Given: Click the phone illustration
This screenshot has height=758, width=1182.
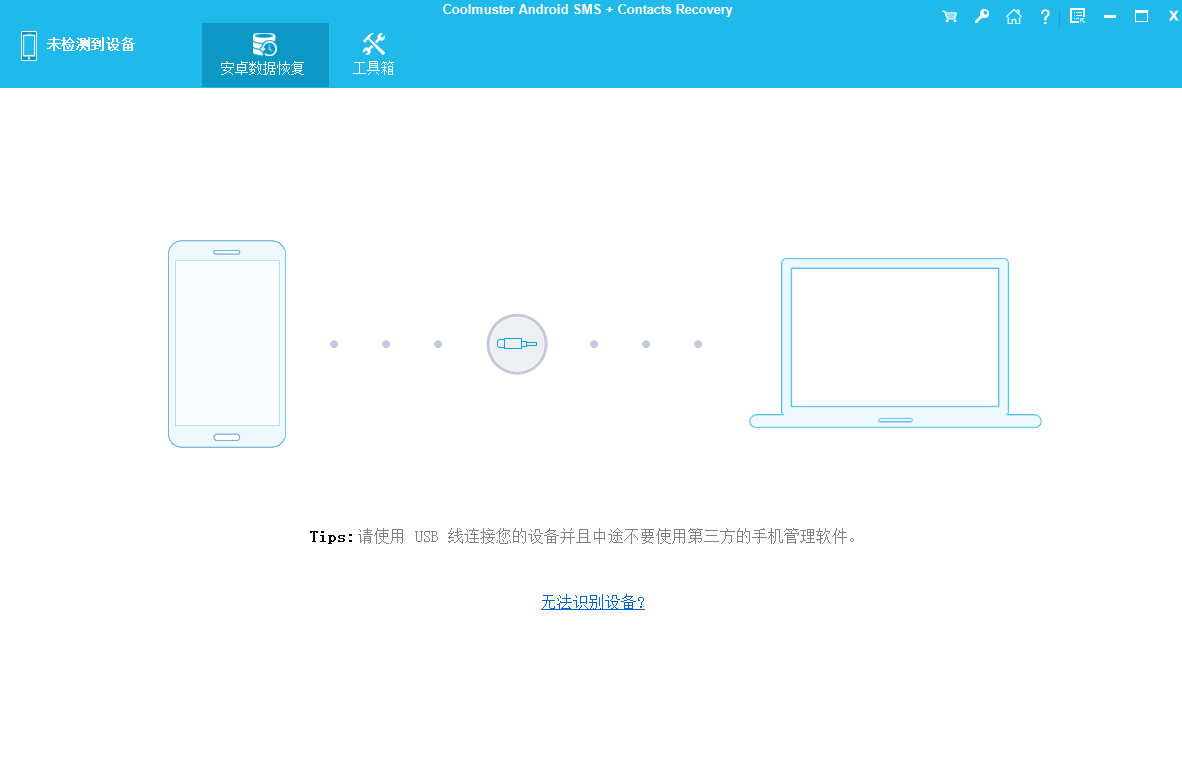Looking at the screenshot, I should pyautogui.click(x=227, y=344).
